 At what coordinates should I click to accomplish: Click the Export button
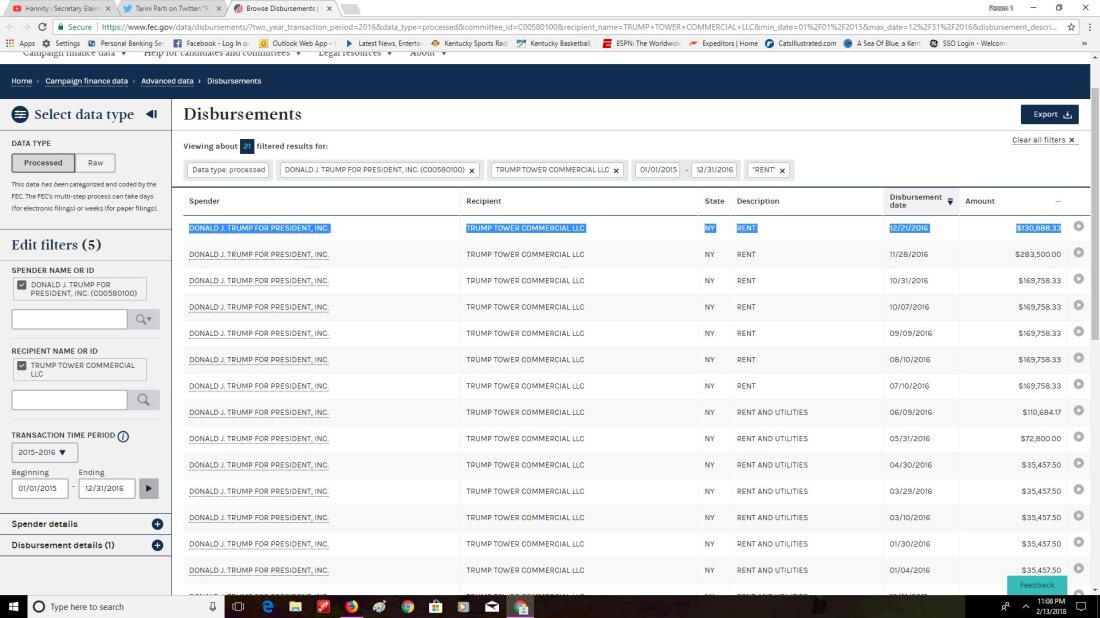[x=1049, y=114]
